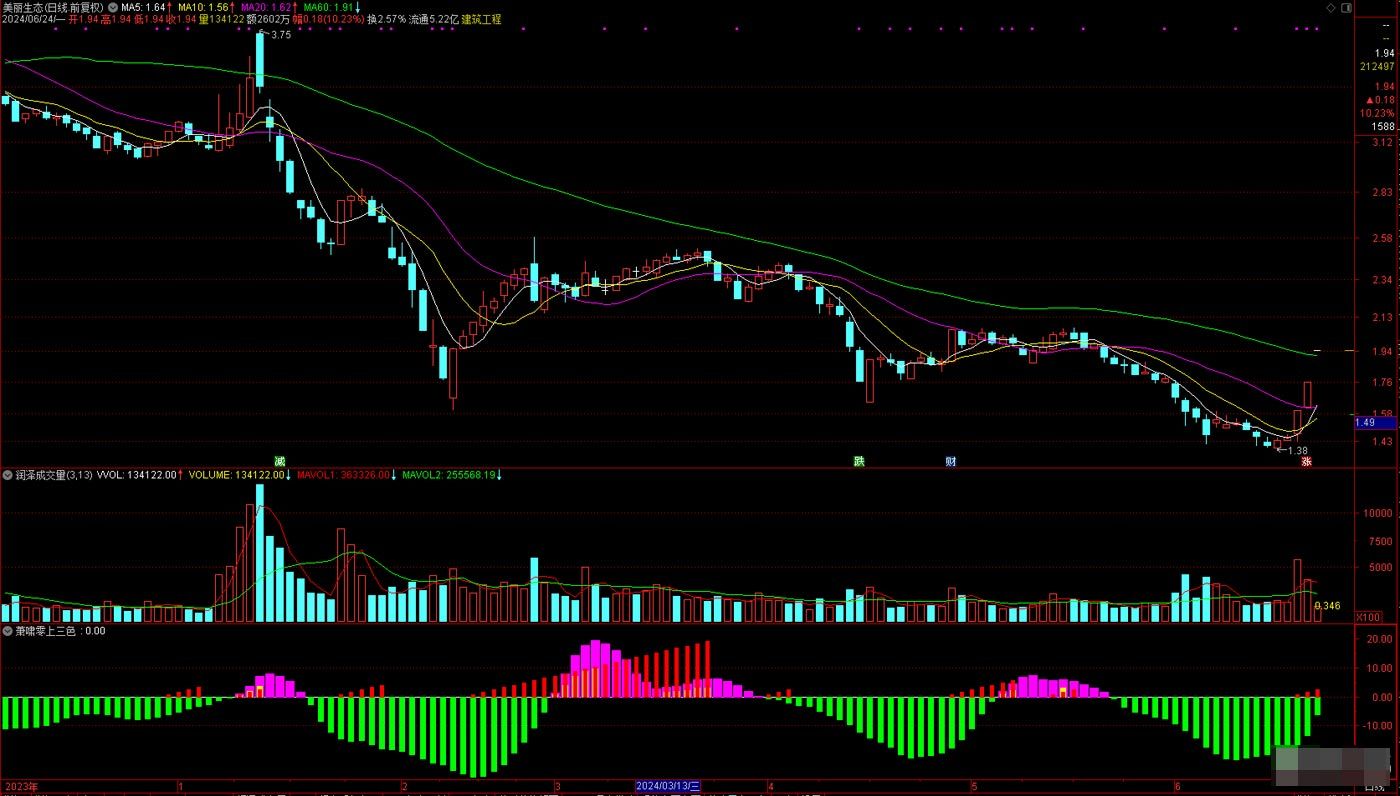Expand the 润泽成交量 indicator dropdown arrow
1400x796 pixels.
click(x=7, y=475)
